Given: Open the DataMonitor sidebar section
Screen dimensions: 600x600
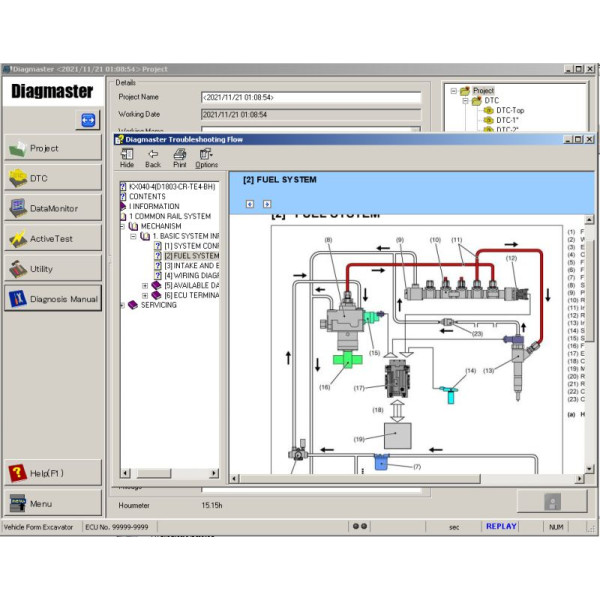Looking at the screenshot, I should (52, 208).
